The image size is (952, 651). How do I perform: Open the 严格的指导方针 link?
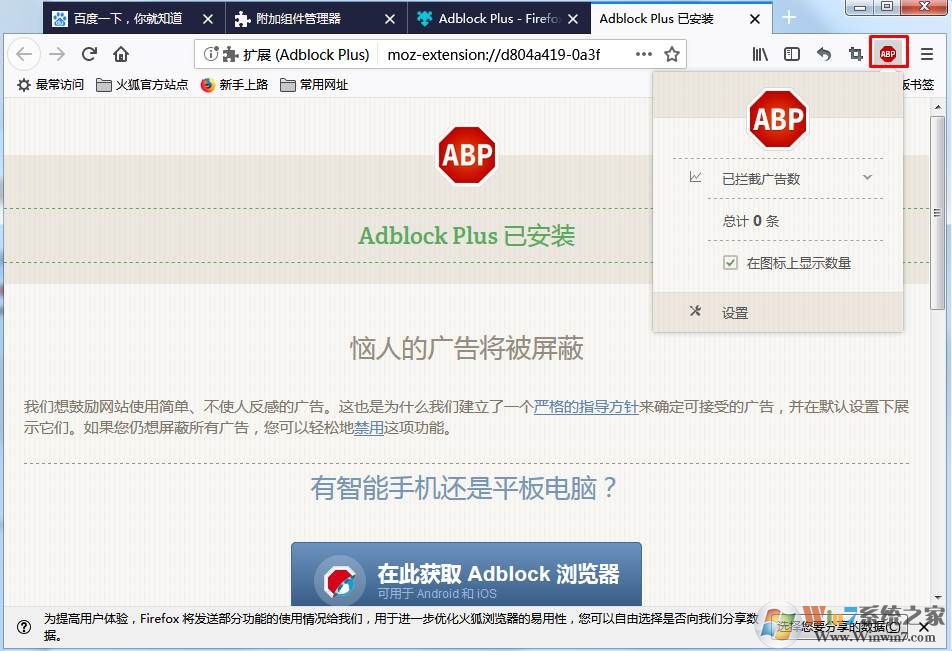(586, 406)
